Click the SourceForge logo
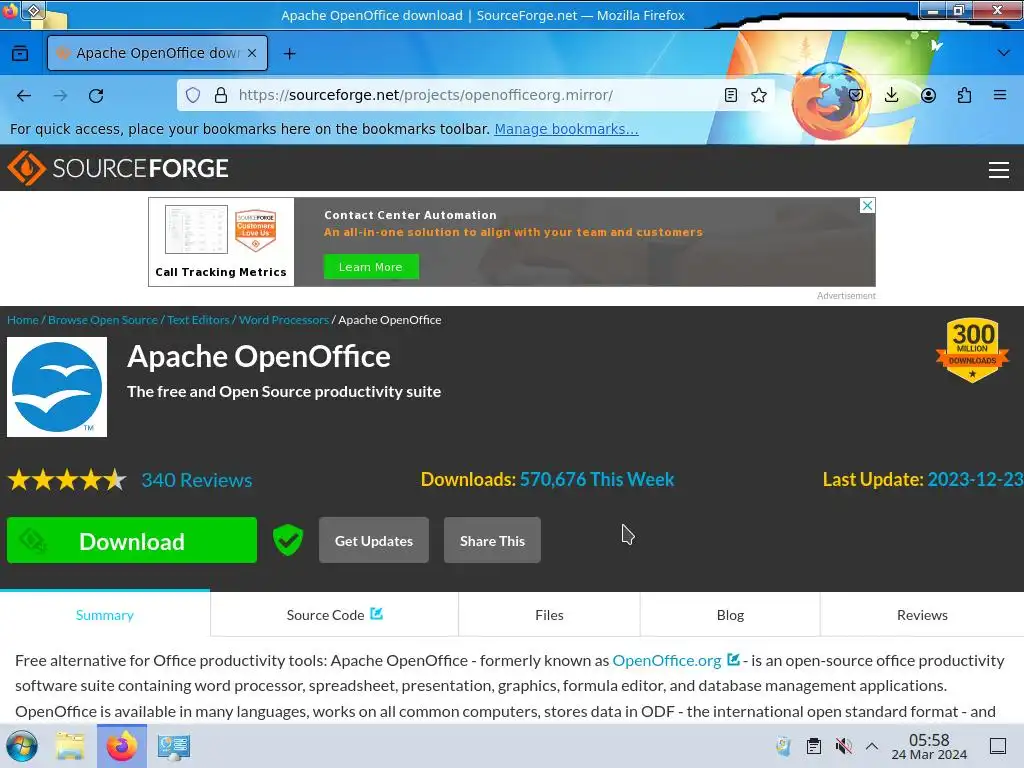The width and height of the screenshot is (1024, 768). click(x=118, y=168)
